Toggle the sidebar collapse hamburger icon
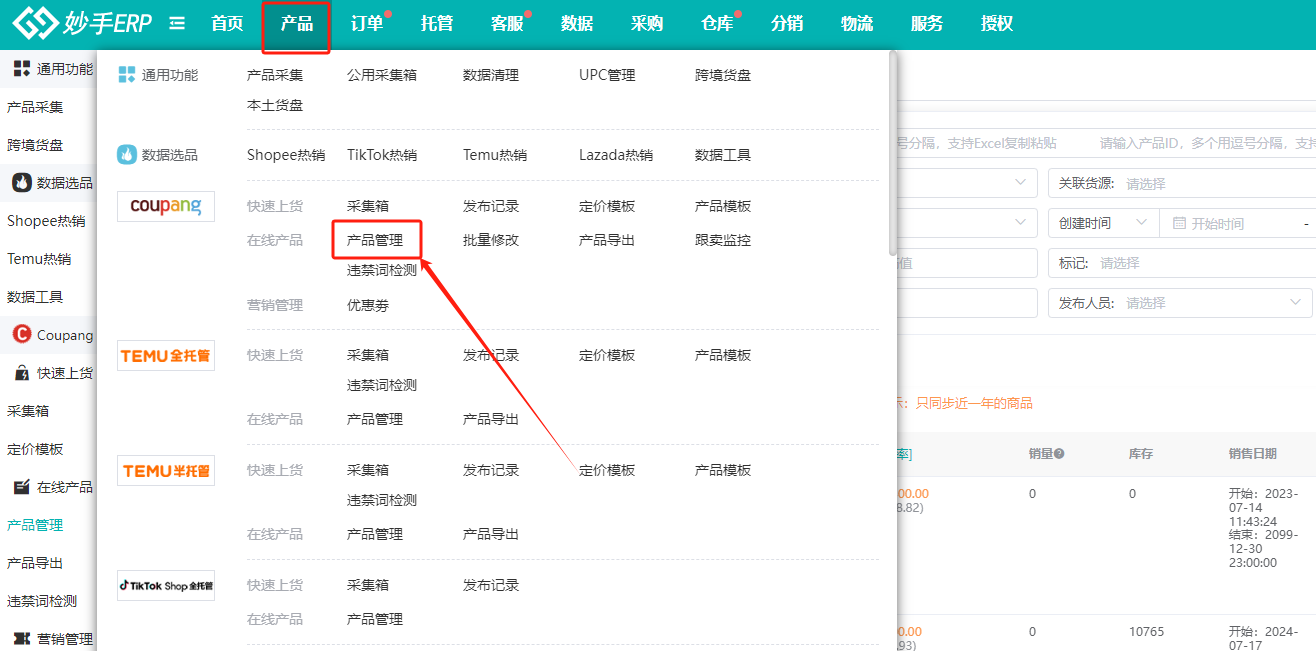Image resolution: width=1316 pixels, height=651 pixels. [x=177, y=23]
